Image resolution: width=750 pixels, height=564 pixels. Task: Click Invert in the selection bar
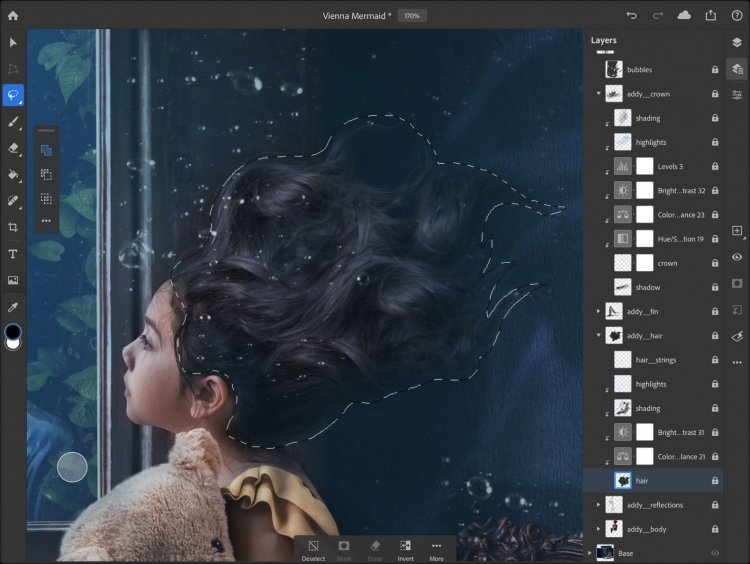point(406,550)
